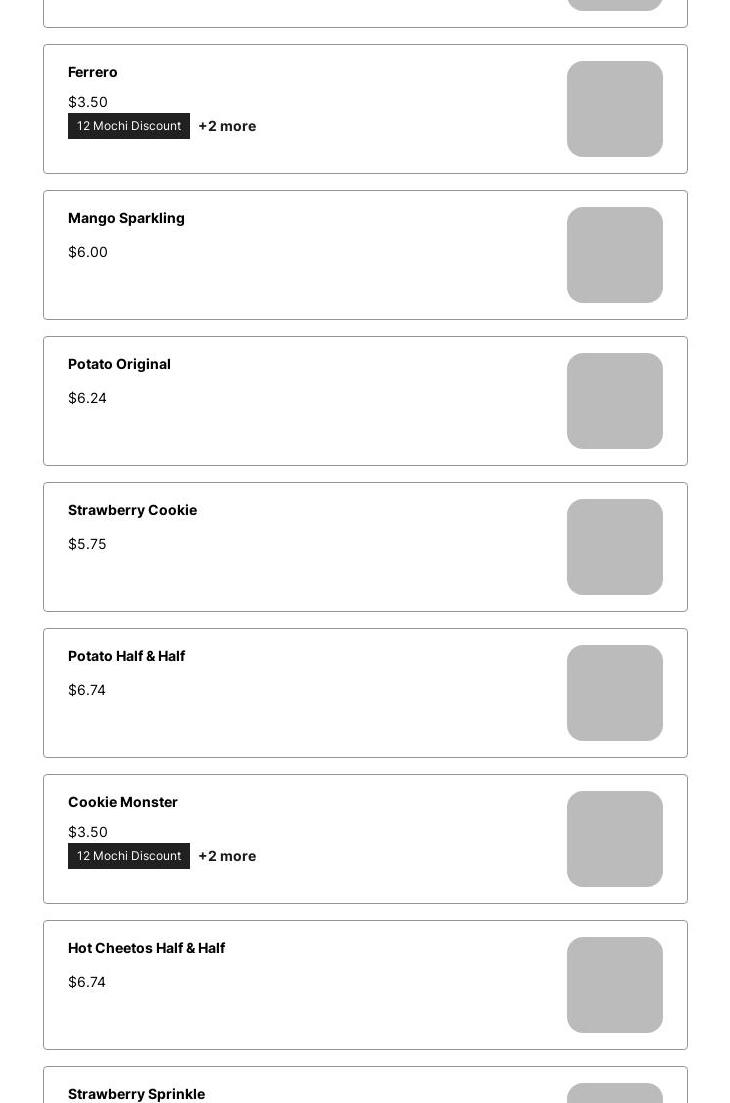
Task: Open the Cookie Monster item
Action: pyautogui.click(x=365, y=839)
